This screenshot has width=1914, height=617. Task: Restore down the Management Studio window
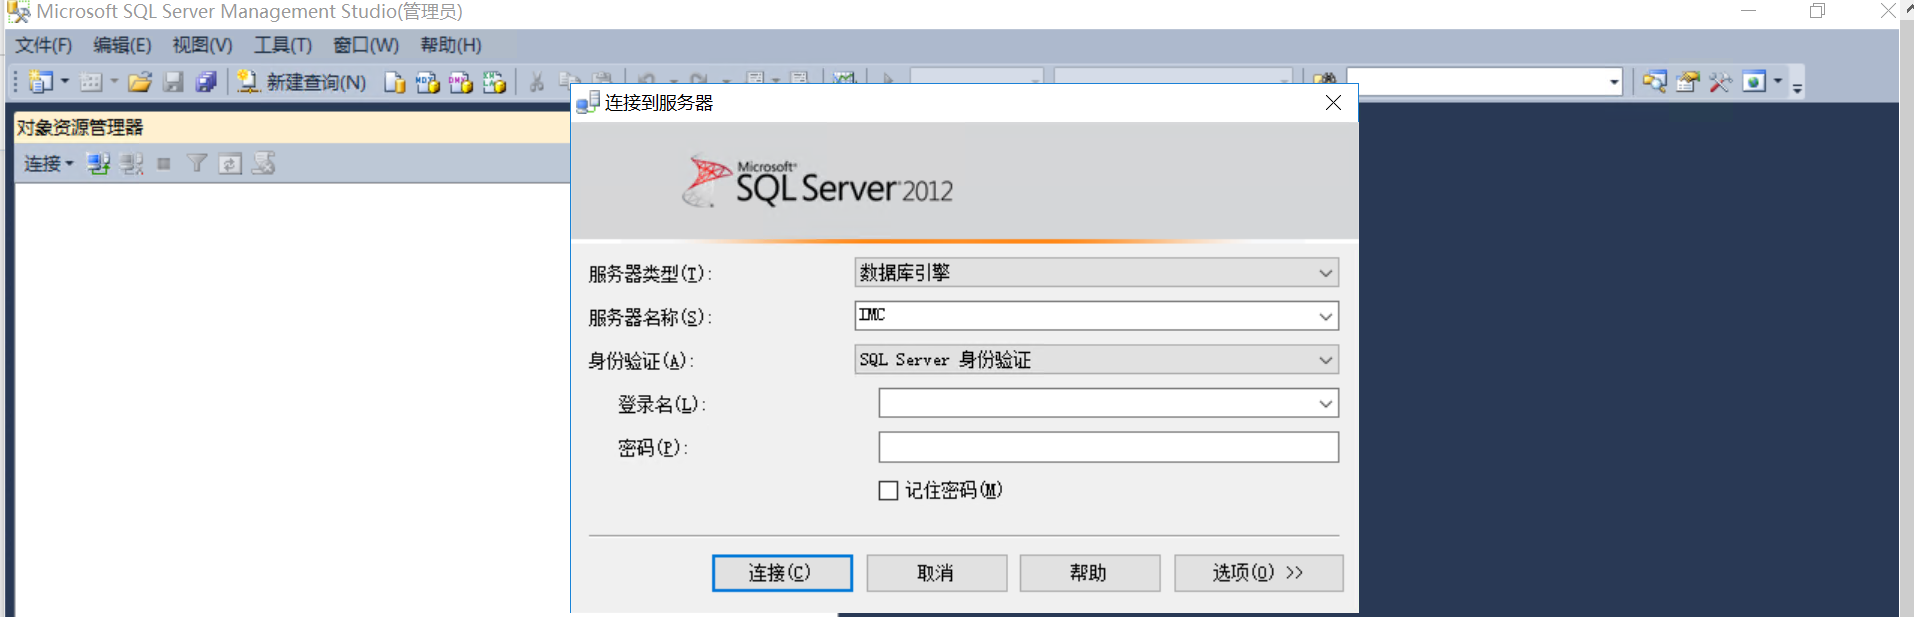(x=1817, y=11)
